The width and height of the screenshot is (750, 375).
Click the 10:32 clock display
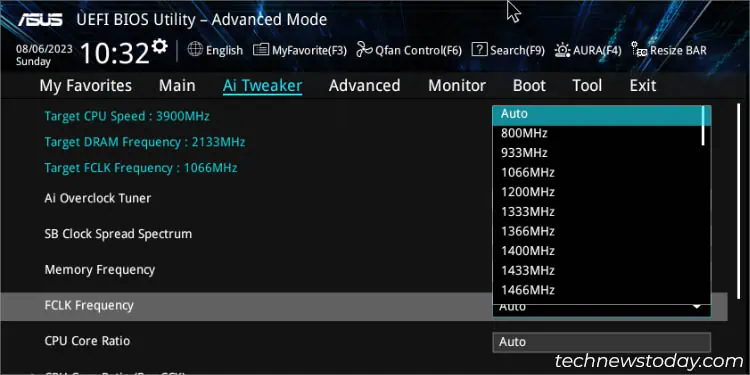tap(115, 53)
